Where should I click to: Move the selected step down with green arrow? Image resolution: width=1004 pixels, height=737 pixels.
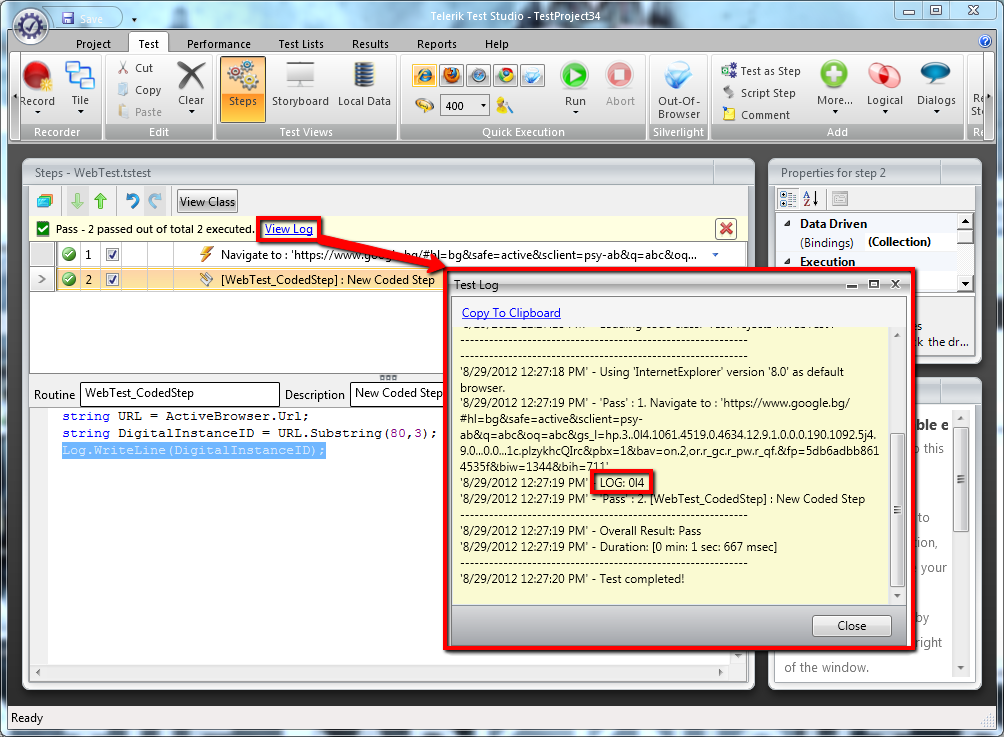pyautogui.click(x=77, y=201)
